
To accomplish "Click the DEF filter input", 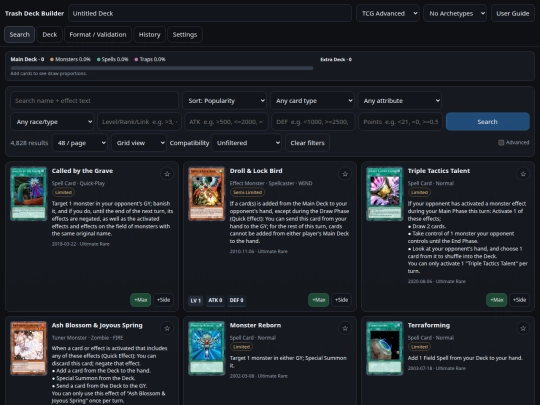I will tap(313, 122).
